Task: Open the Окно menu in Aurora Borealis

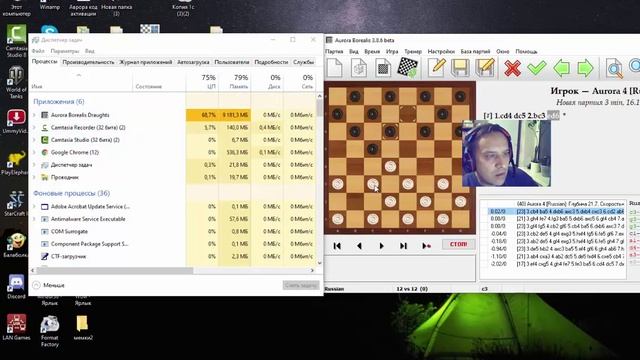Action: (502, 51)
